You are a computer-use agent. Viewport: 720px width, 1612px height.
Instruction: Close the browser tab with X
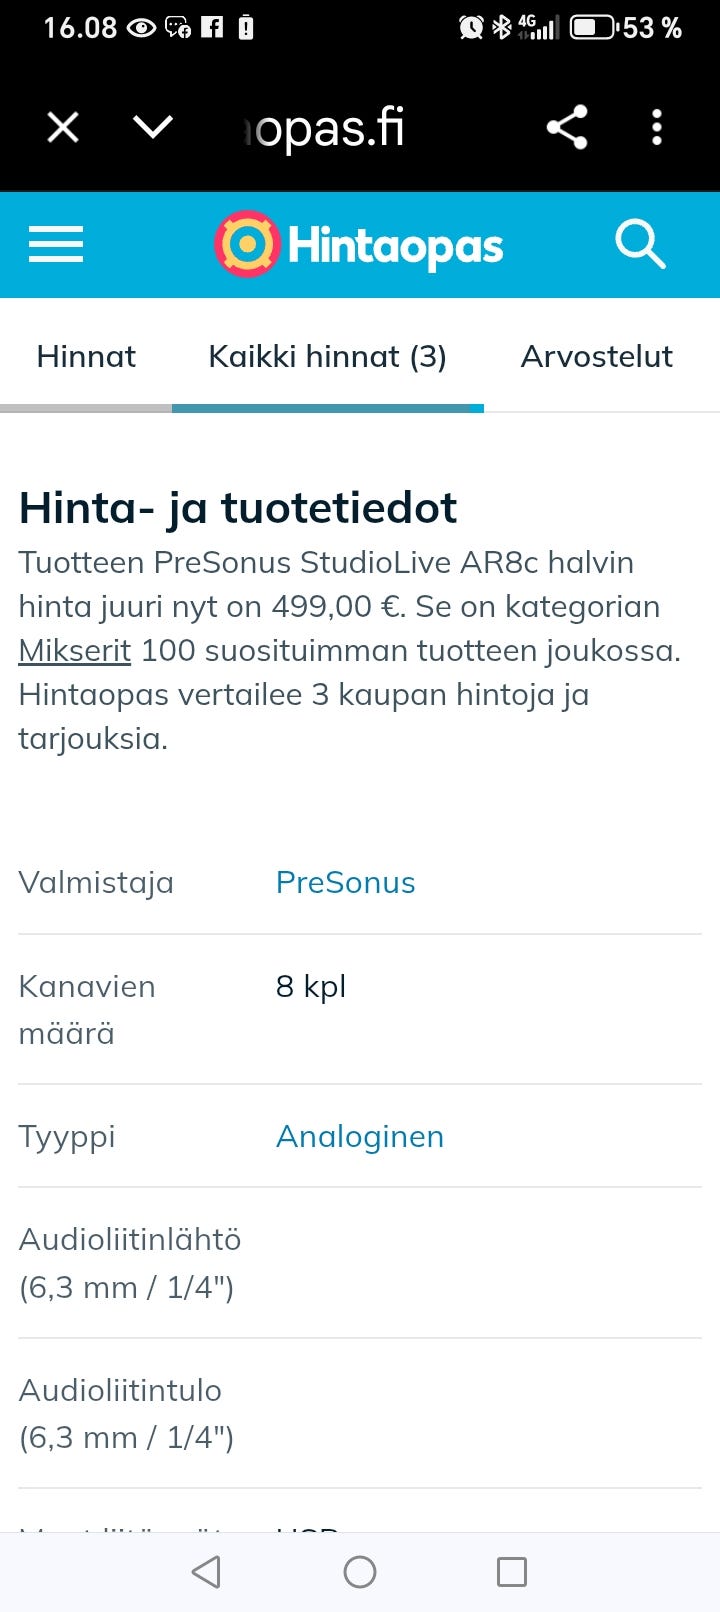click(x=63, y=128)
